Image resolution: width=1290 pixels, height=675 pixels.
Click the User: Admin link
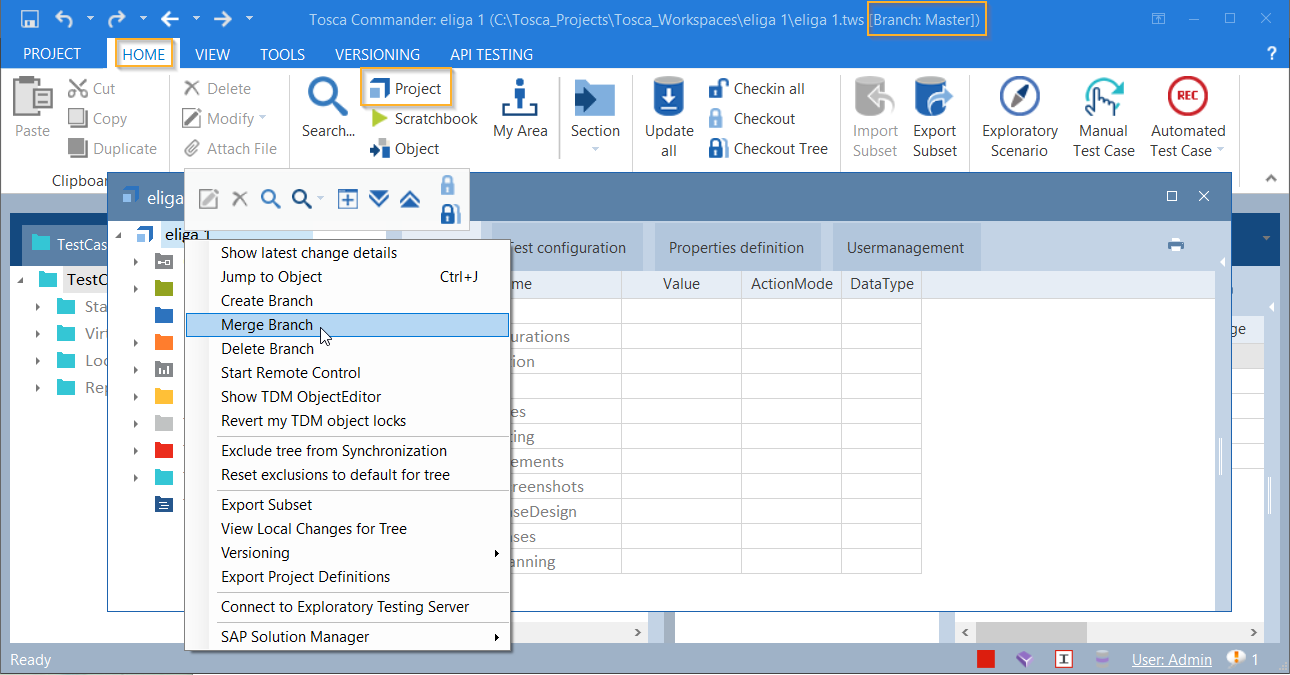coord(1171,660)
